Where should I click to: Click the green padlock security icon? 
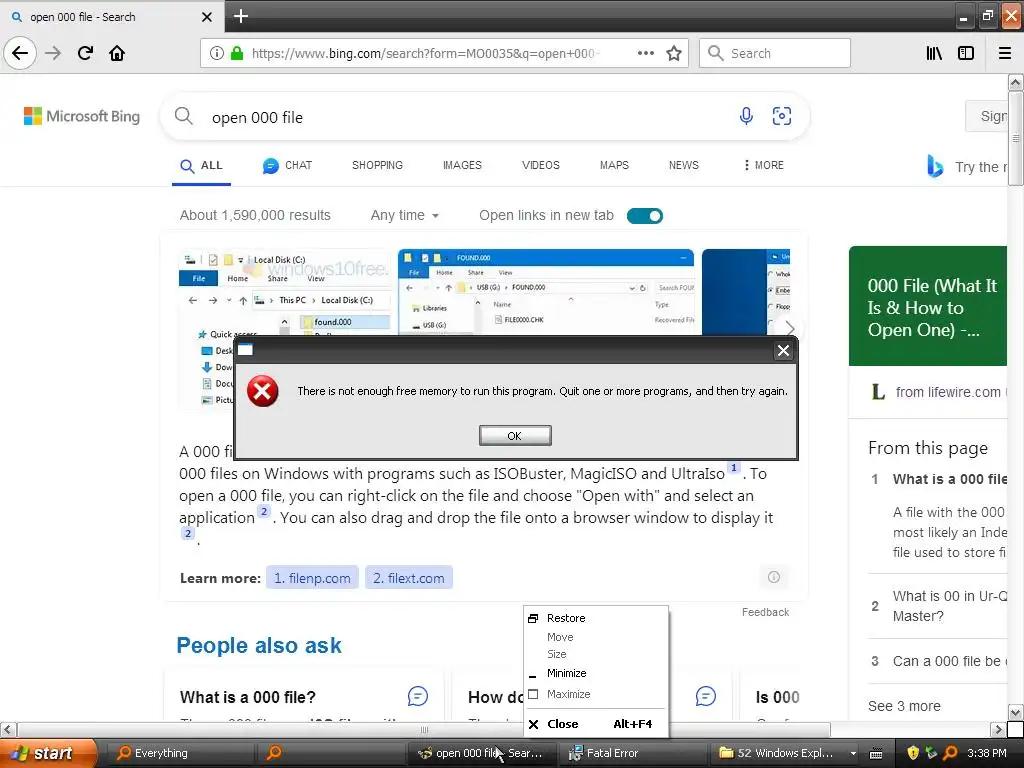click(237, 53)
